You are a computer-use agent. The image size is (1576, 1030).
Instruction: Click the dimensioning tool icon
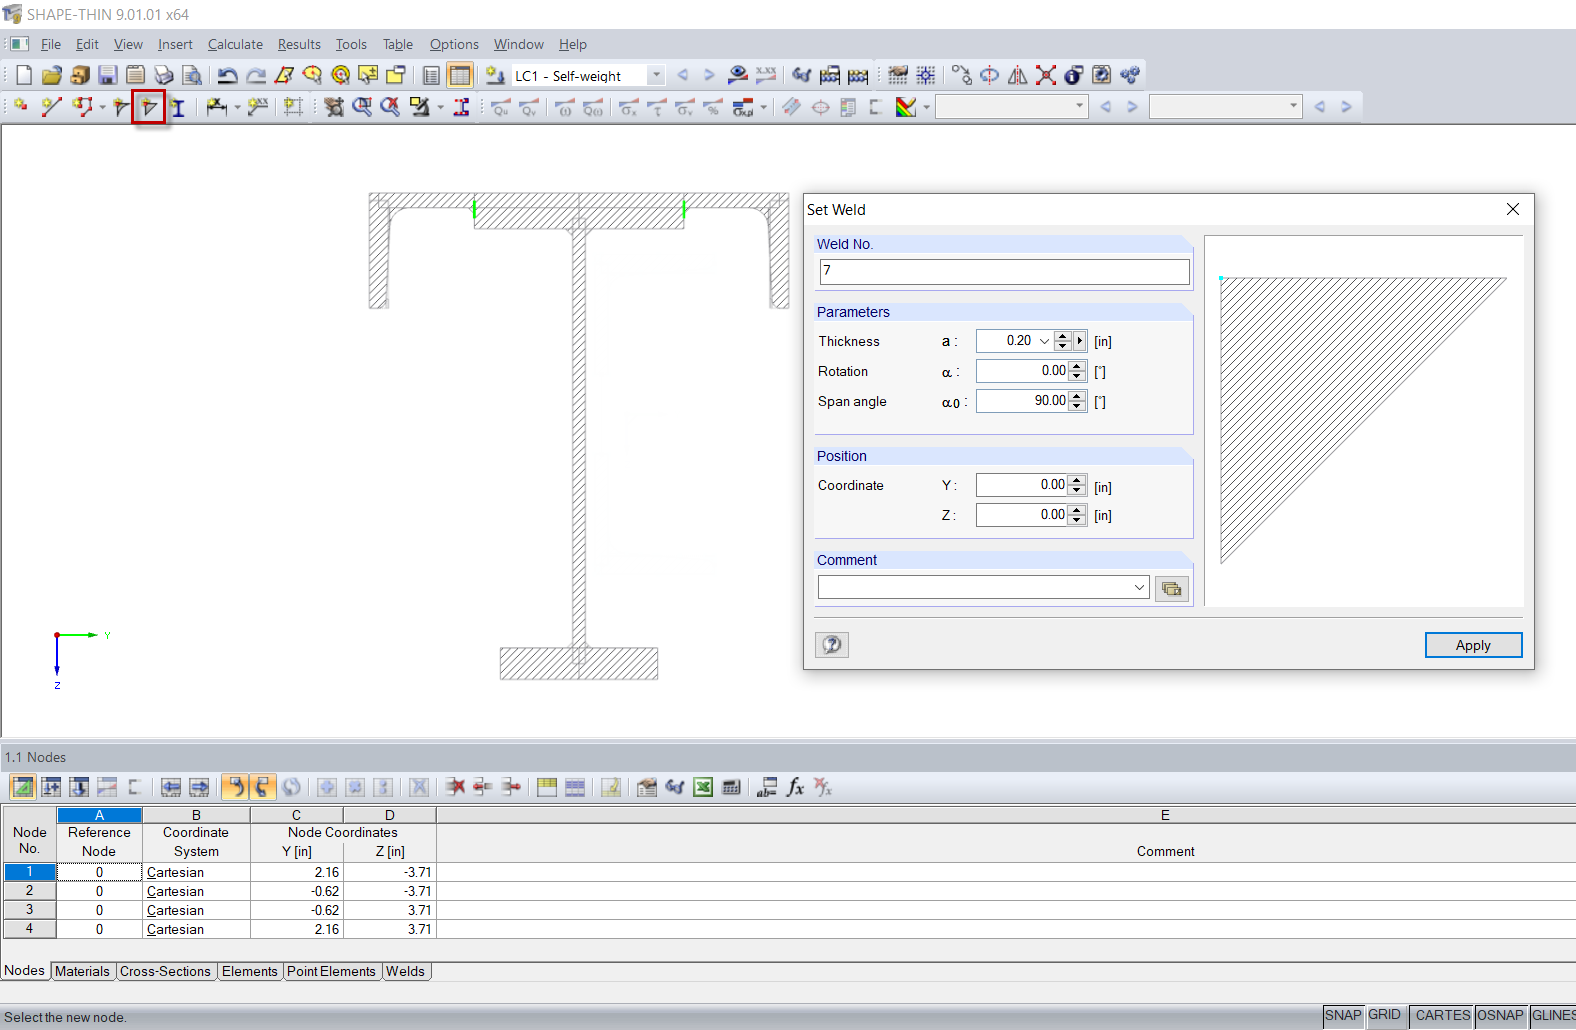click(216, 107)
